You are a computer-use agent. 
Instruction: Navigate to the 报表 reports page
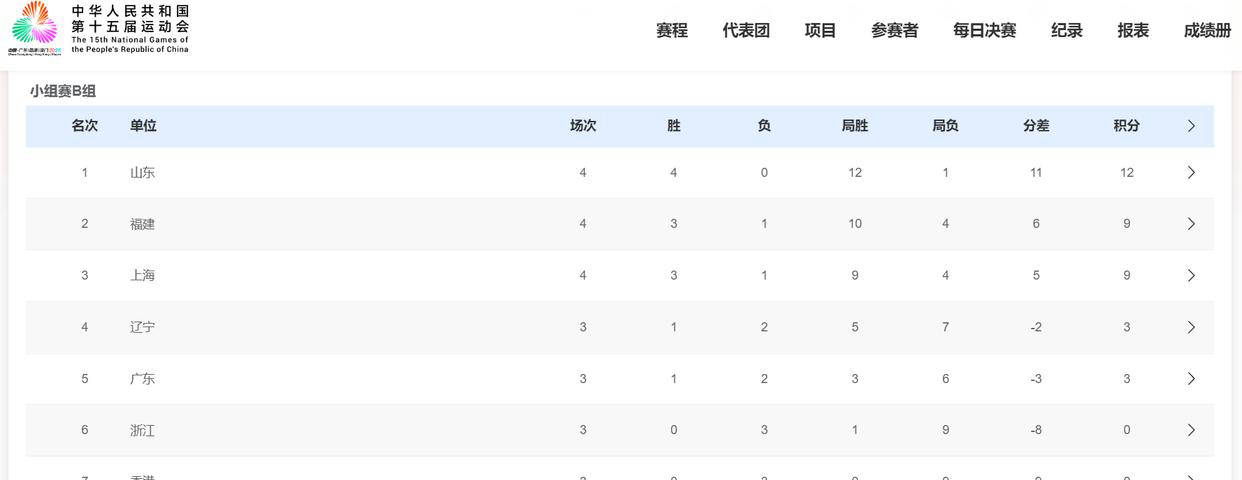coord(1133,30)
